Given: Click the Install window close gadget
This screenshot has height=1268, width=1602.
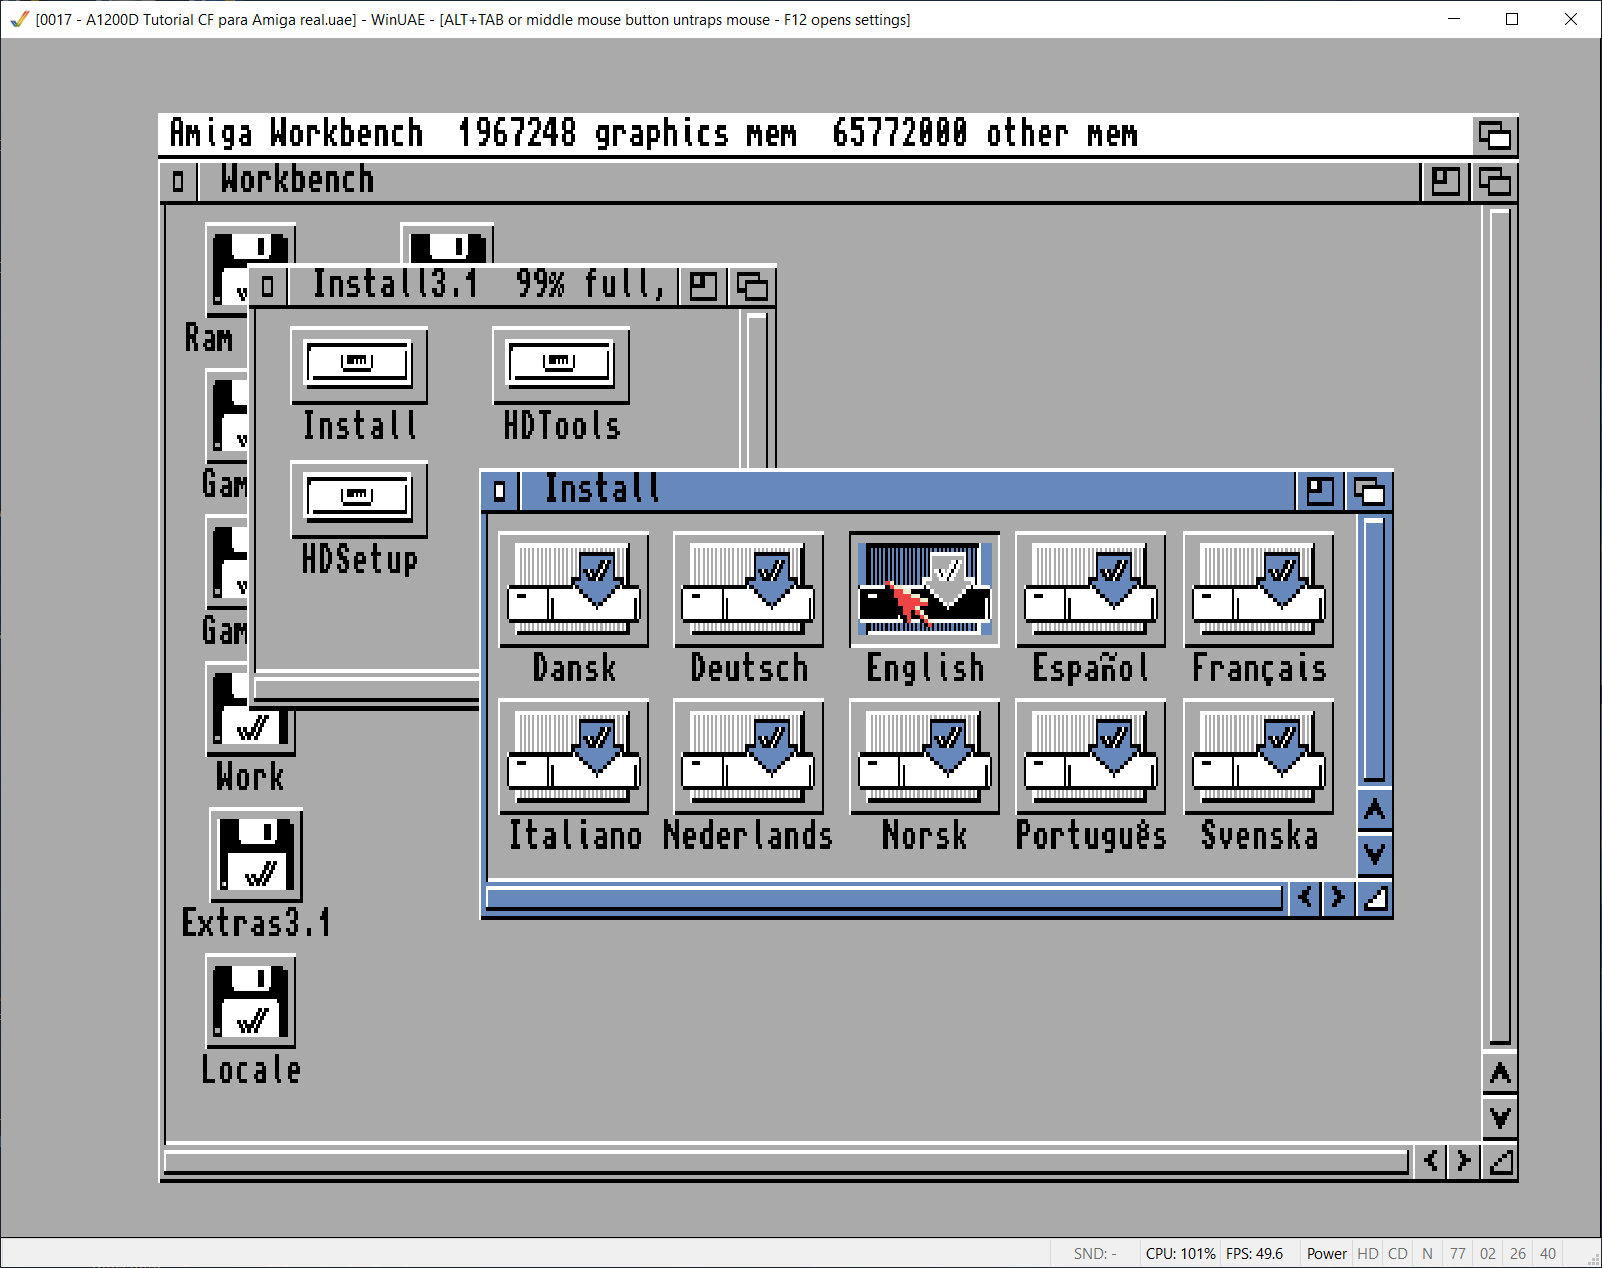Looking at the screenshot, I should [500, 491].
